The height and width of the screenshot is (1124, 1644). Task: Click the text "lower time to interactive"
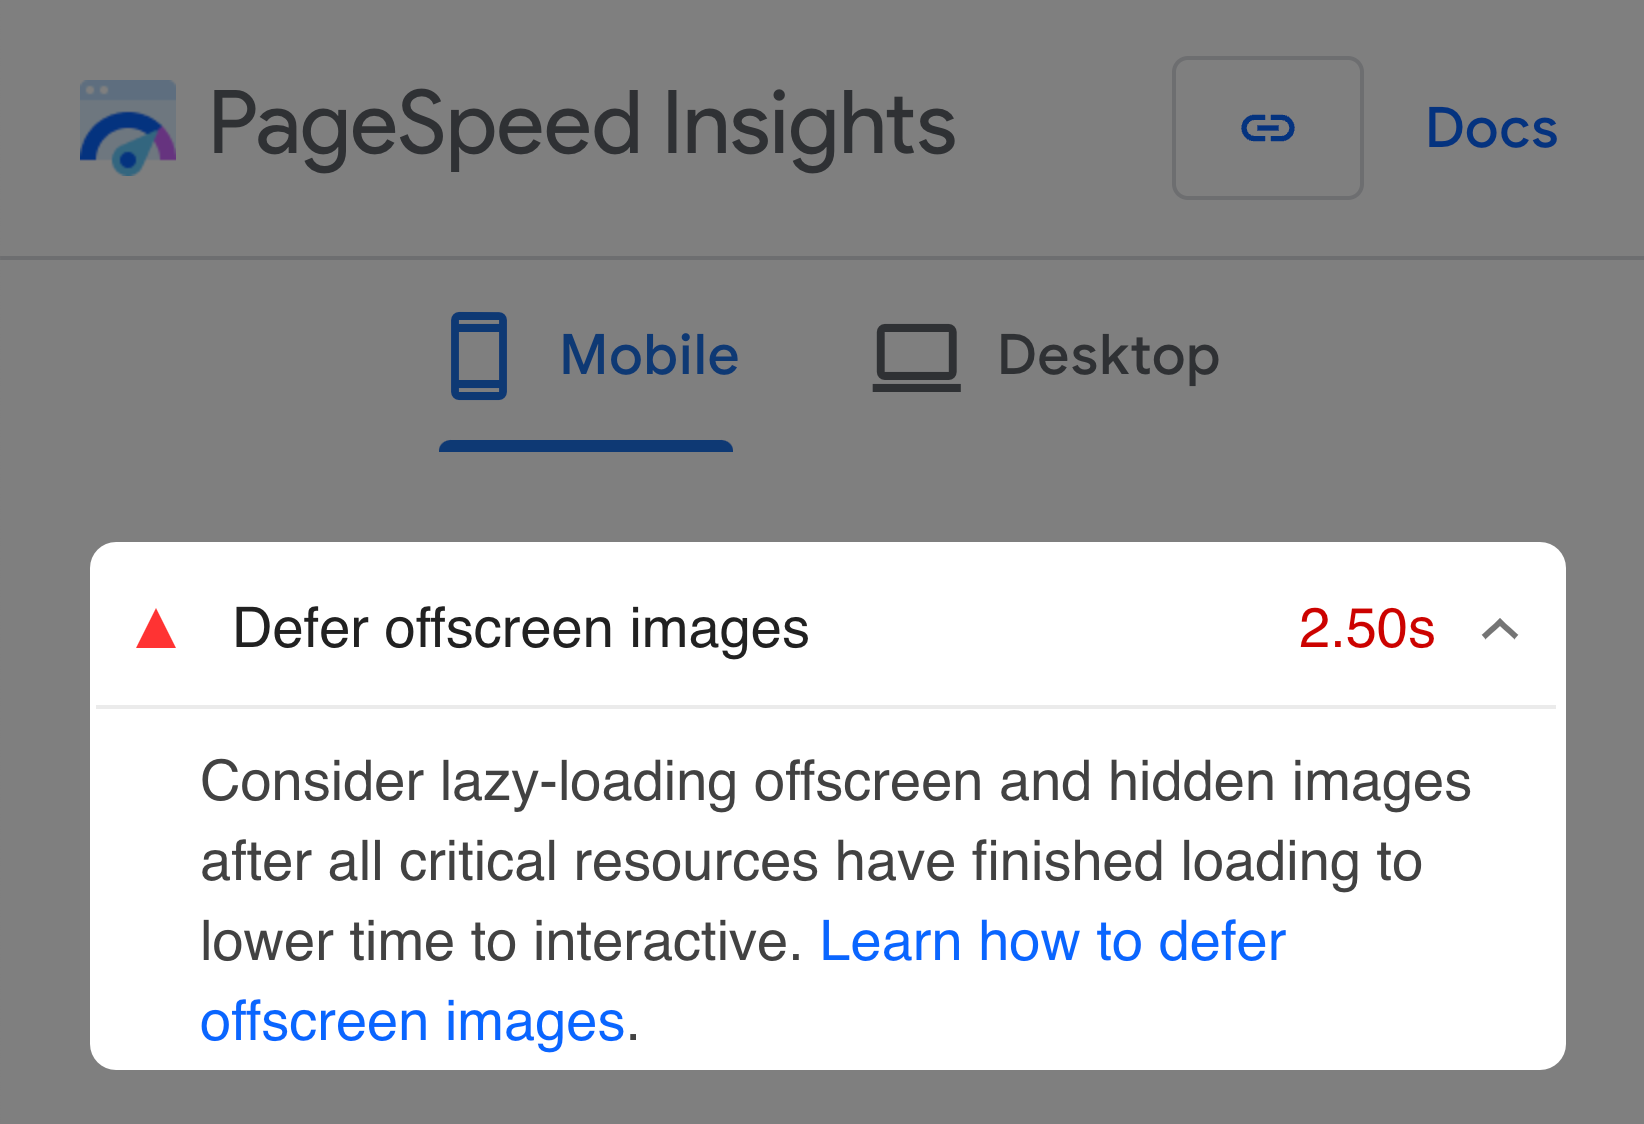[x=500, y=941]
